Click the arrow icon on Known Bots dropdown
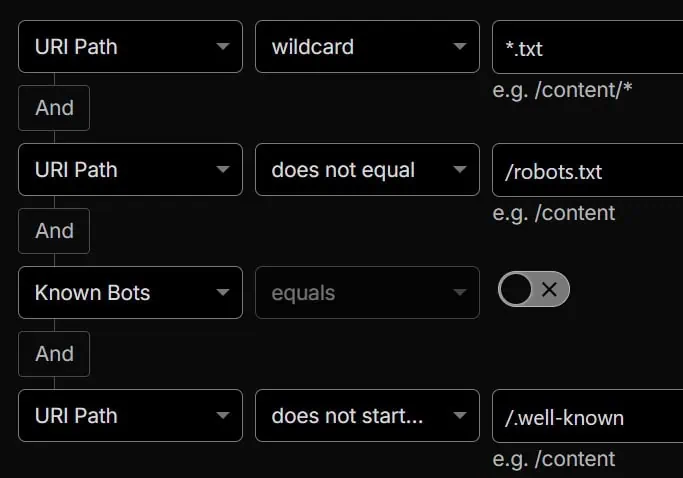The height and width of the screenshot is (478, 683). pos(222,293)
